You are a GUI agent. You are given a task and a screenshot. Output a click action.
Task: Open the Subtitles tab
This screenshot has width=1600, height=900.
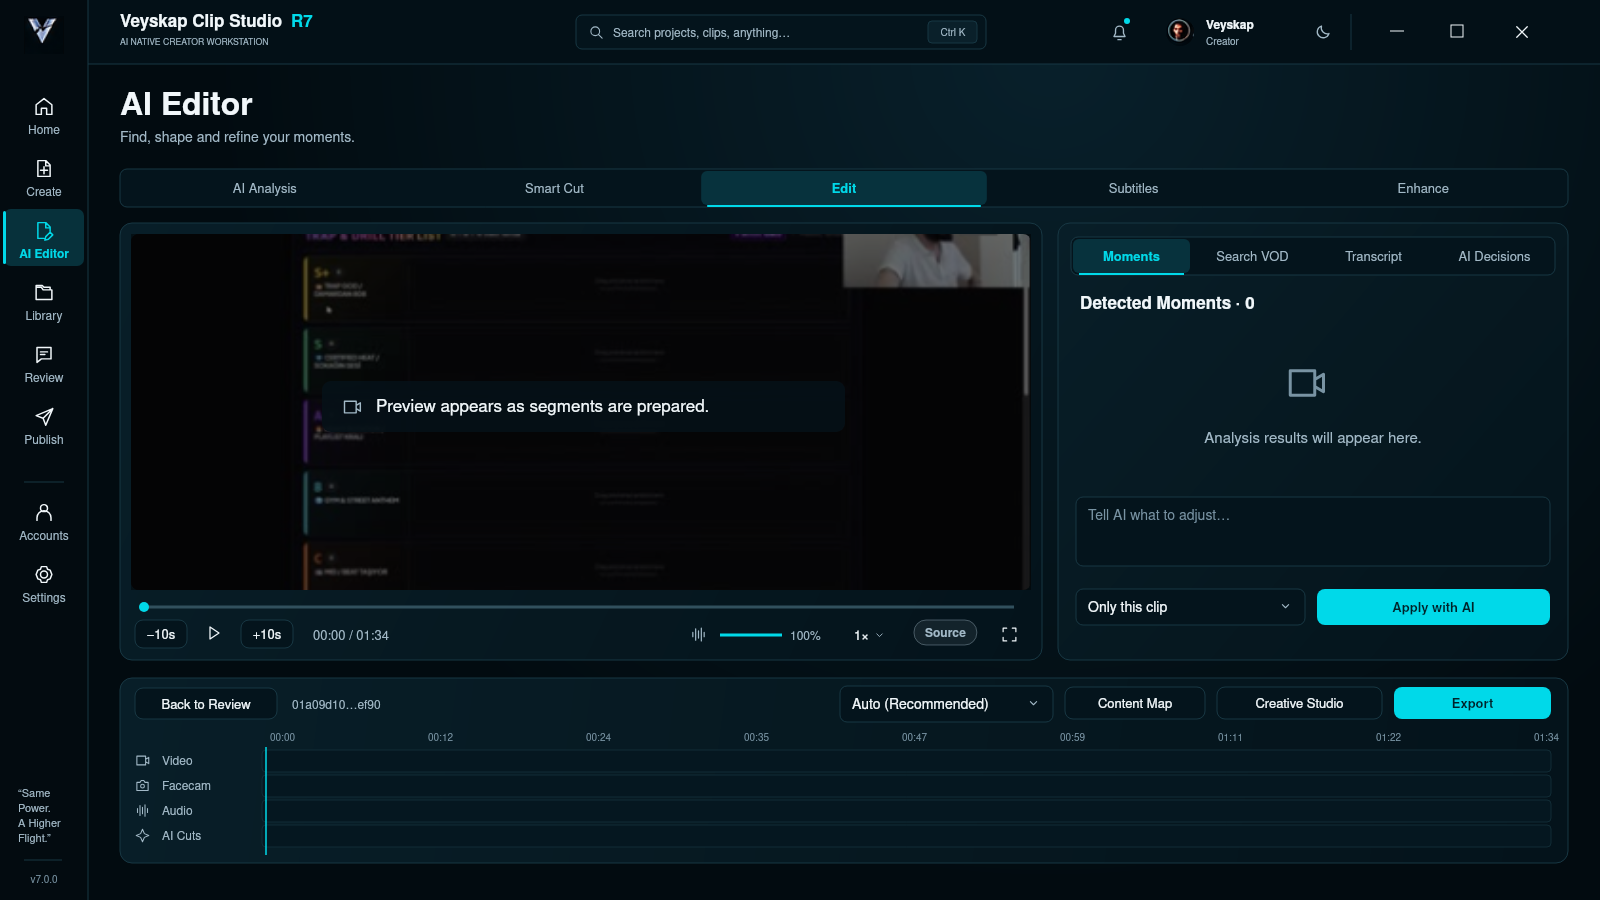point(1133,188)
